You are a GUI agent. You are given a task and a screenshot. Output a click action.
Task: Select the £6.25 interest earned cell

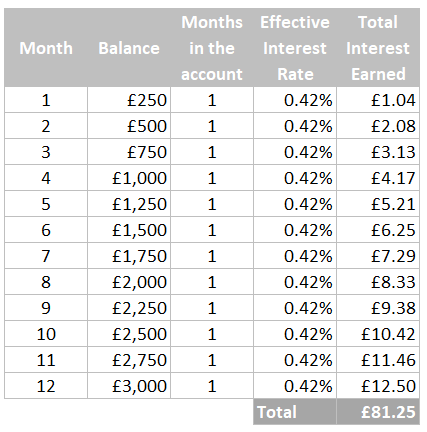(x=378, y=230)
